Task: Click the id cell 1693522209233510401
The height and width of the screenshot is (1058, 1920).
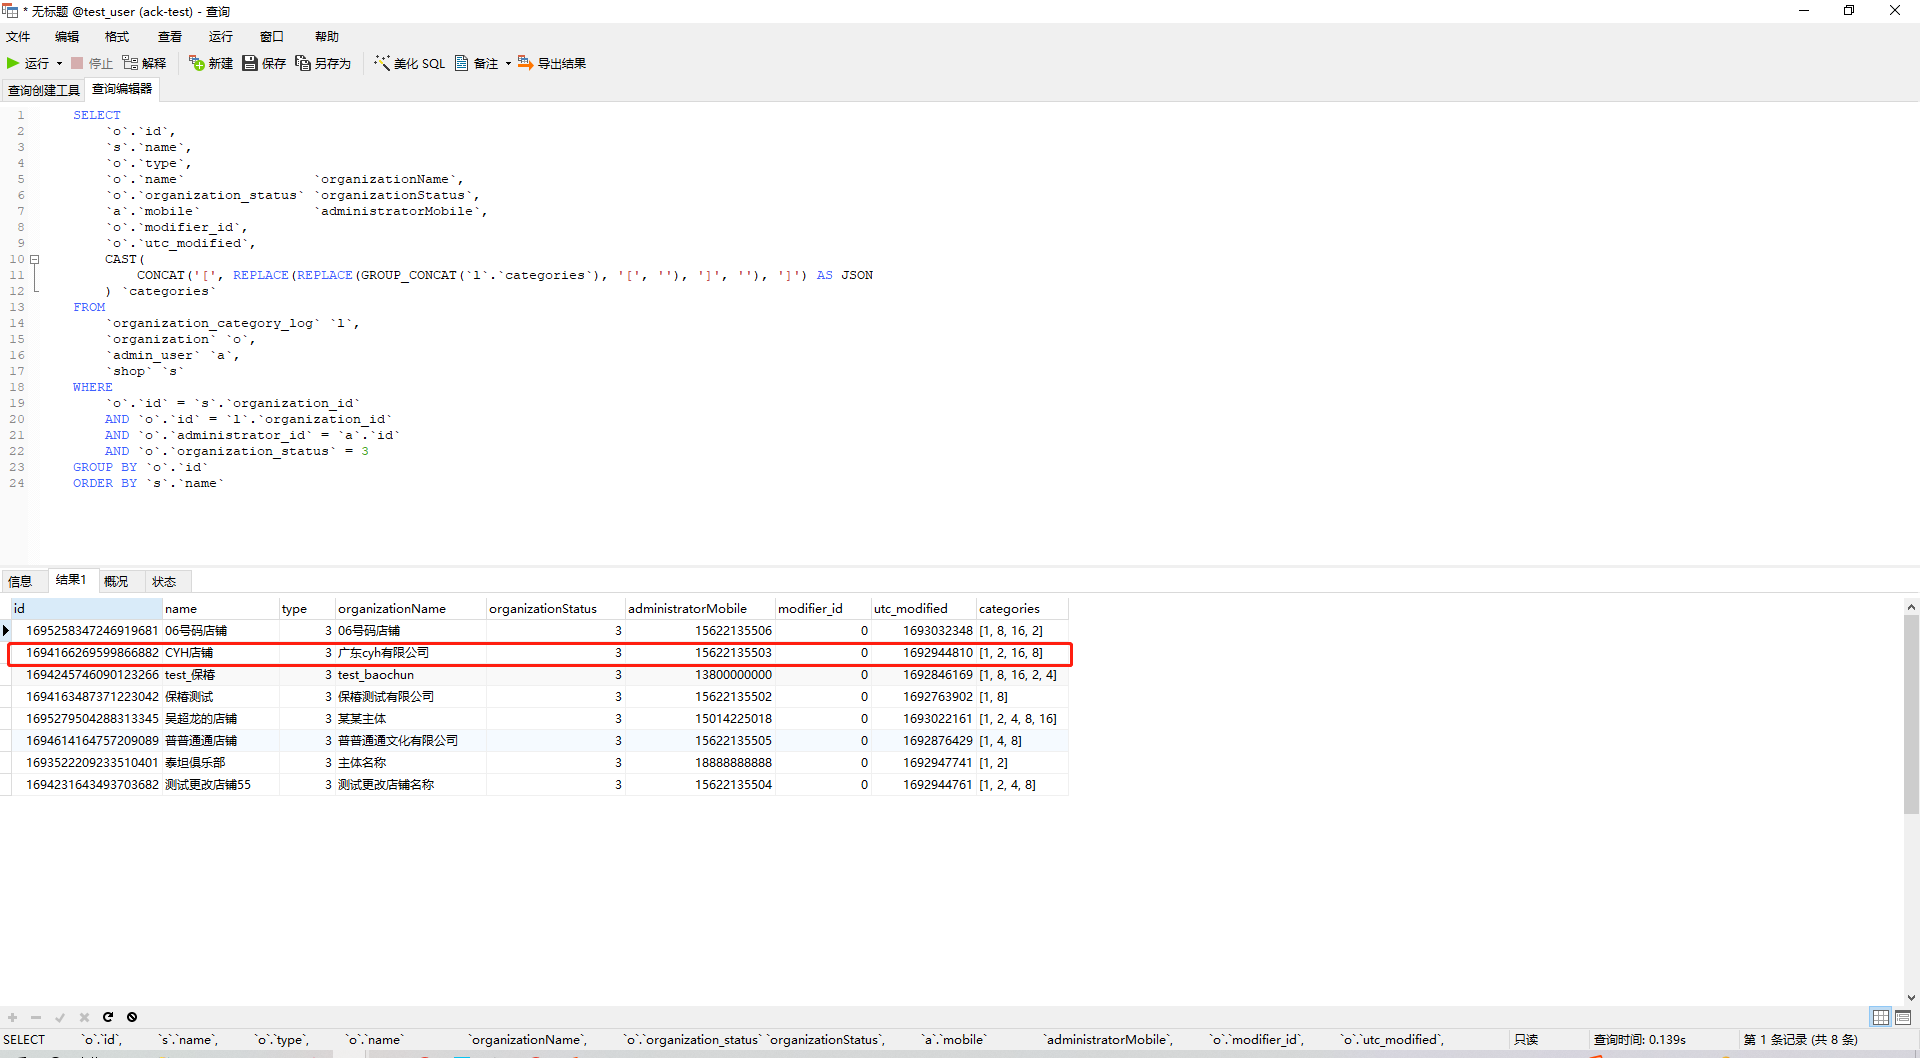Action: pyautogui.click(x=86, y=763)
